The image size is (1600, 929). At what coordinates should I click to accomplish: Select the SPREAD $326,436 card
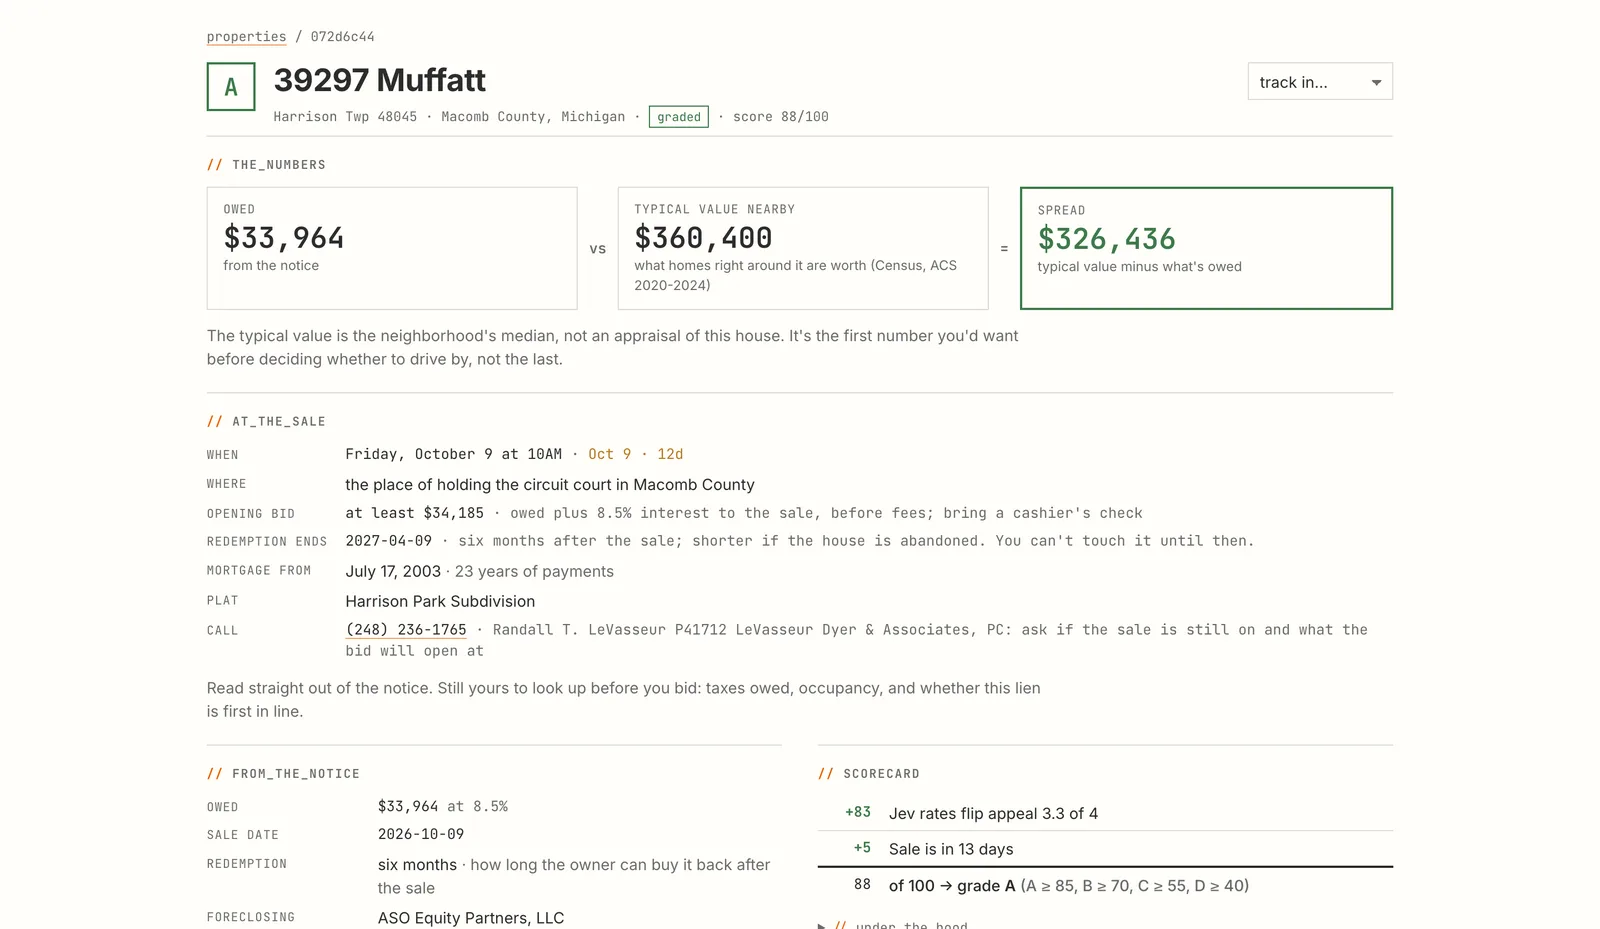point(1206,248)
